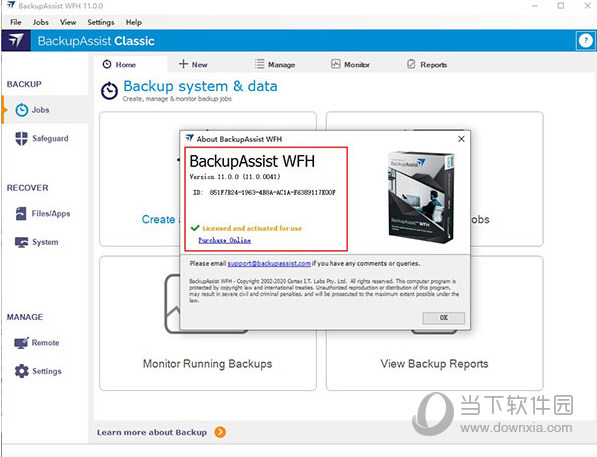
Task: Click the System recovery computer icon
Action: tap(21, 242)
